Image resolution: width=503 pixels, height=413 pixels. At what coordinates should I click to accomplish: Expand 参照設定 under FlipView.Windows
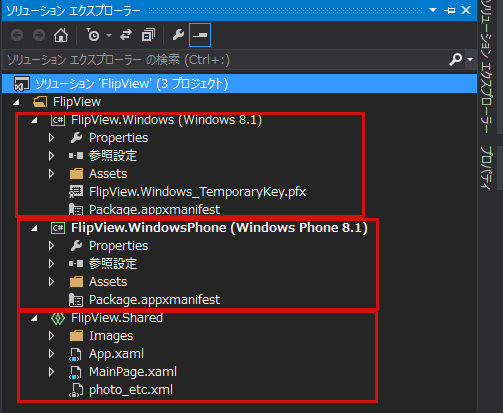click(x=51, y=156)
